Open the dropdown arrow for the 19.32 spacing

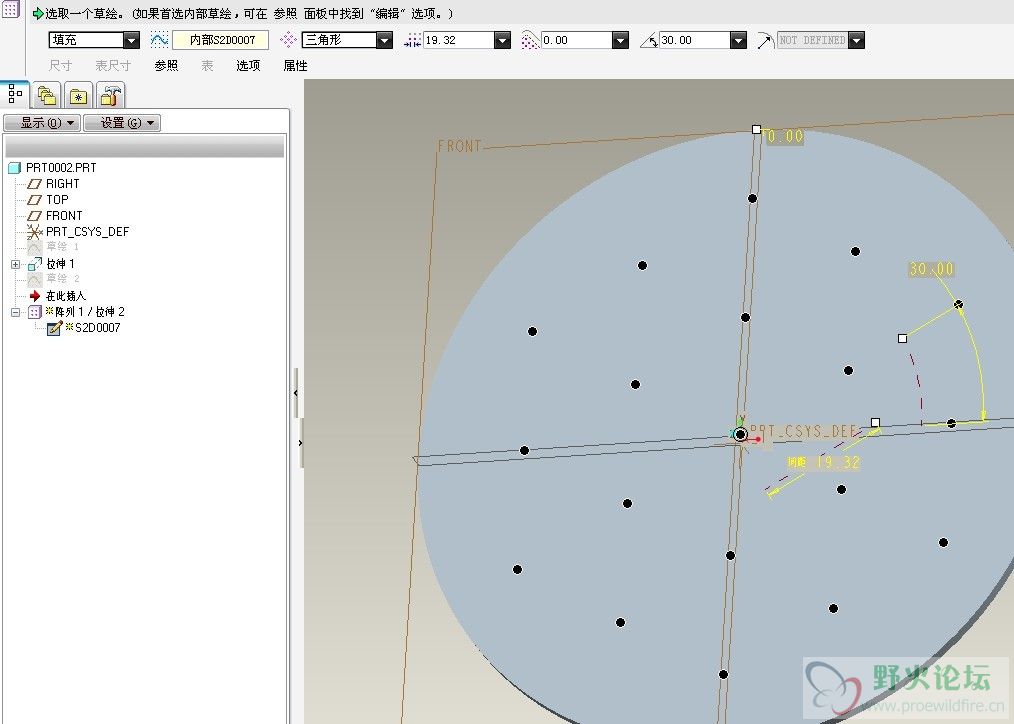(502, 40)
